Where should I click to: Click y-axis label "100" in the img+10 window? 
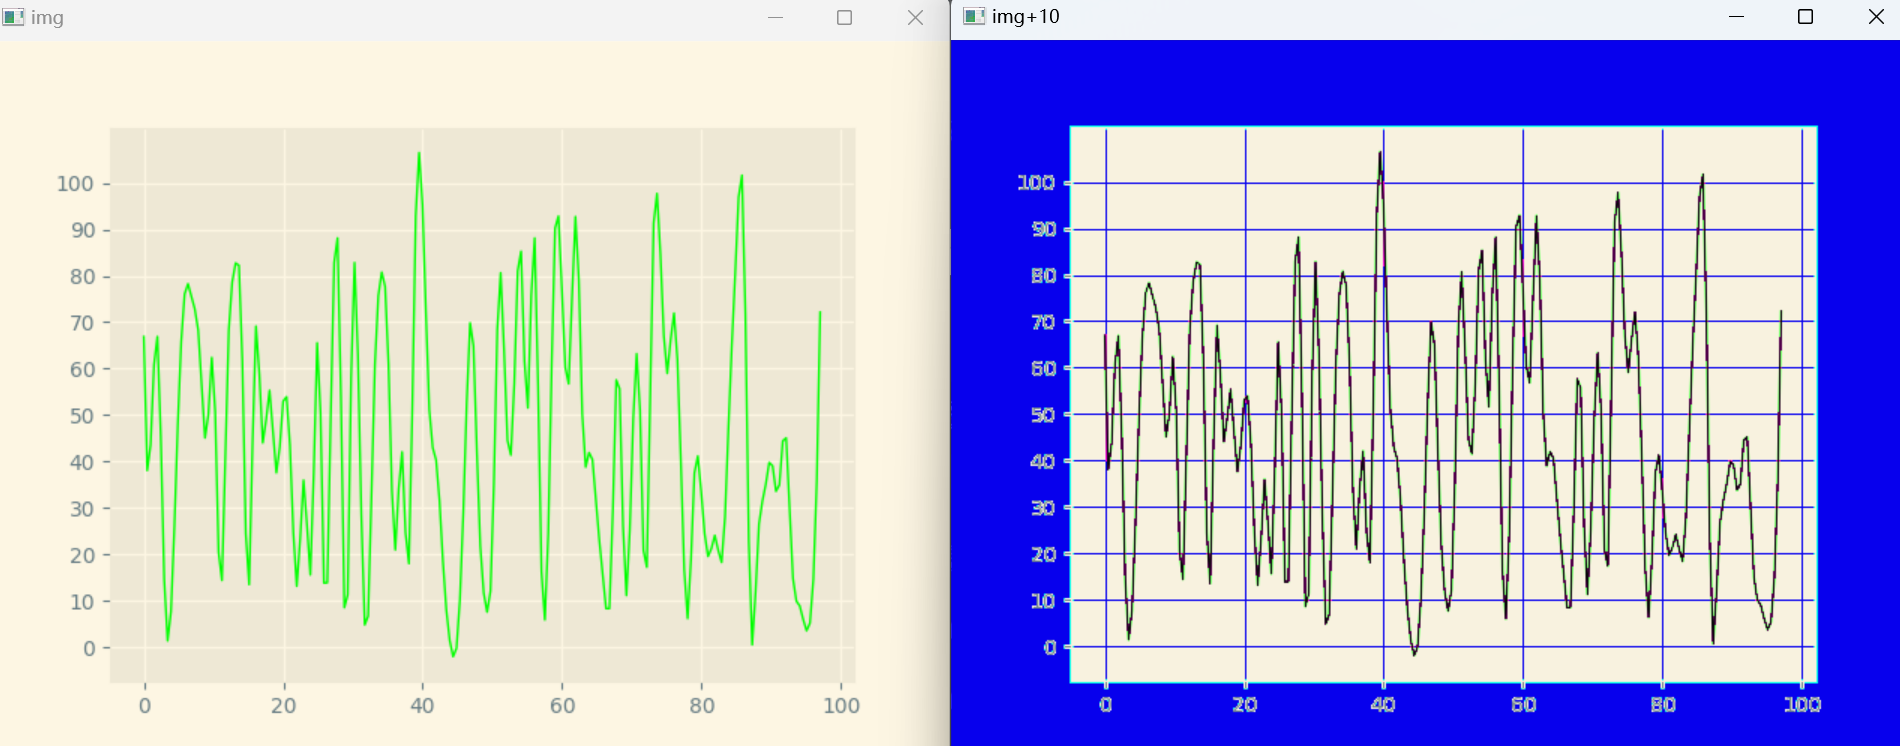[x=1036, y=183]
